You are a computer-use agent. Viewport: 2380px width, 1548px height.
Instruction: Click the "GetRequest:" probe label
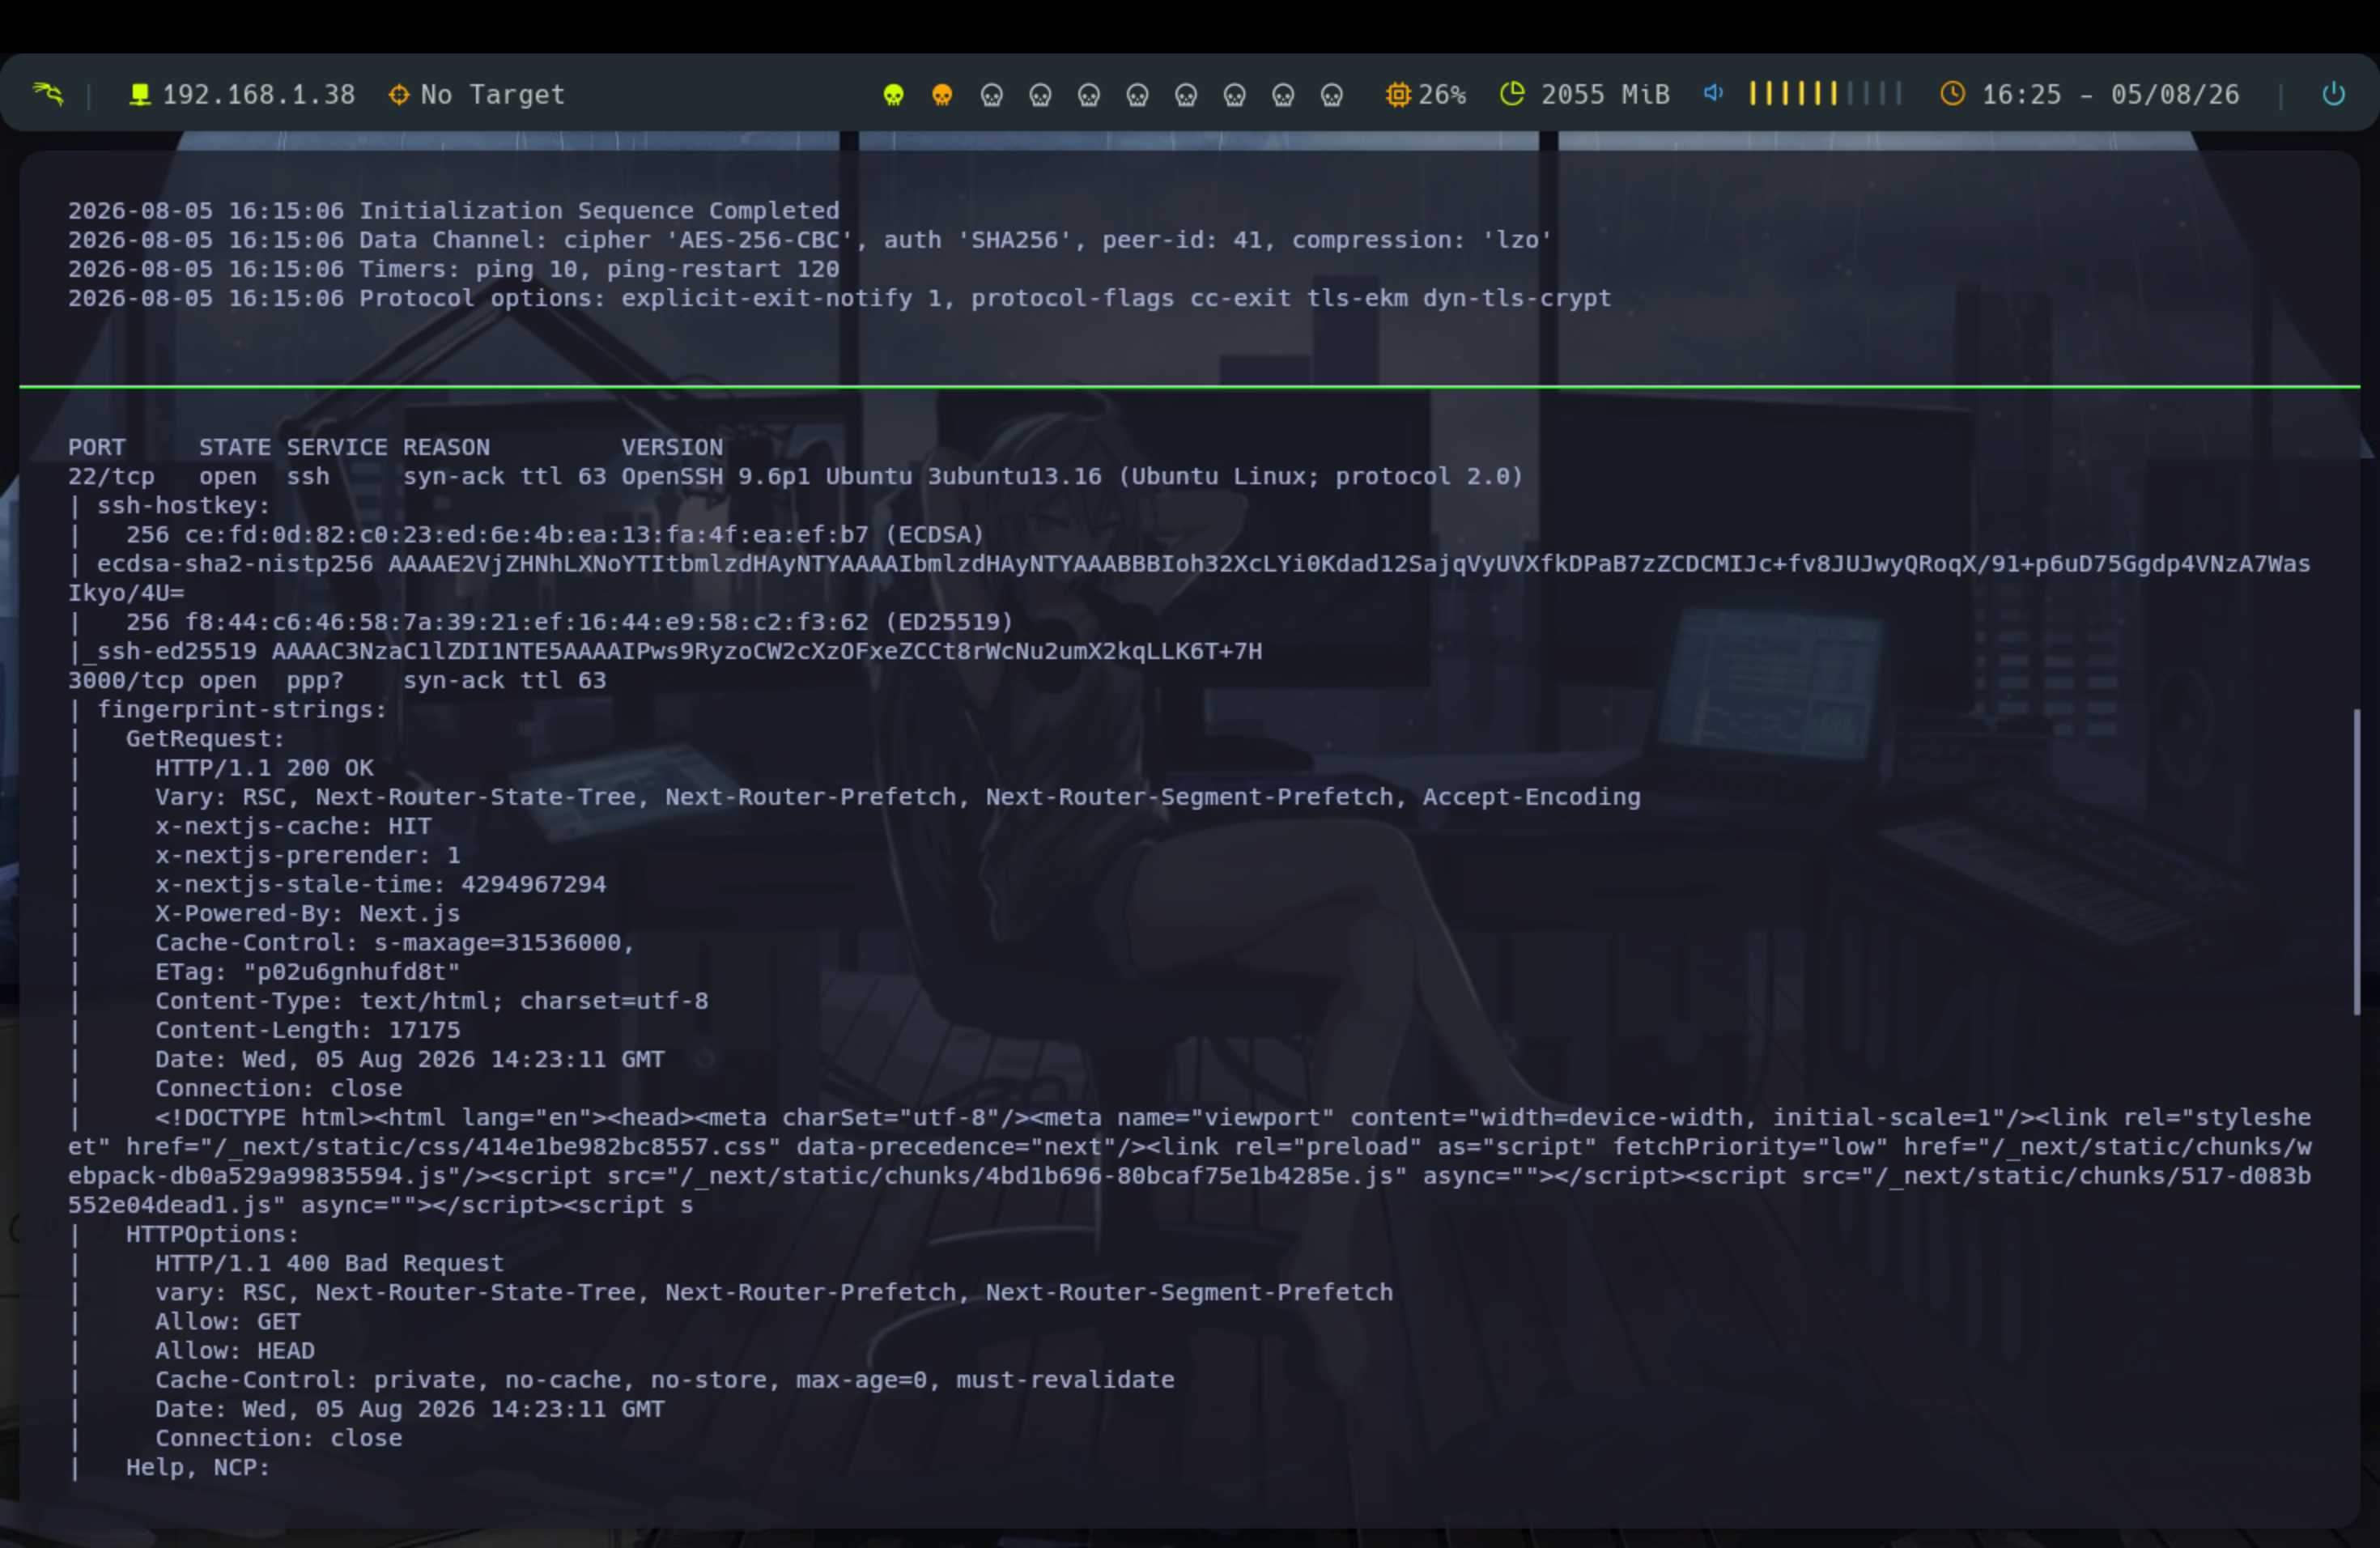[205, 738]
